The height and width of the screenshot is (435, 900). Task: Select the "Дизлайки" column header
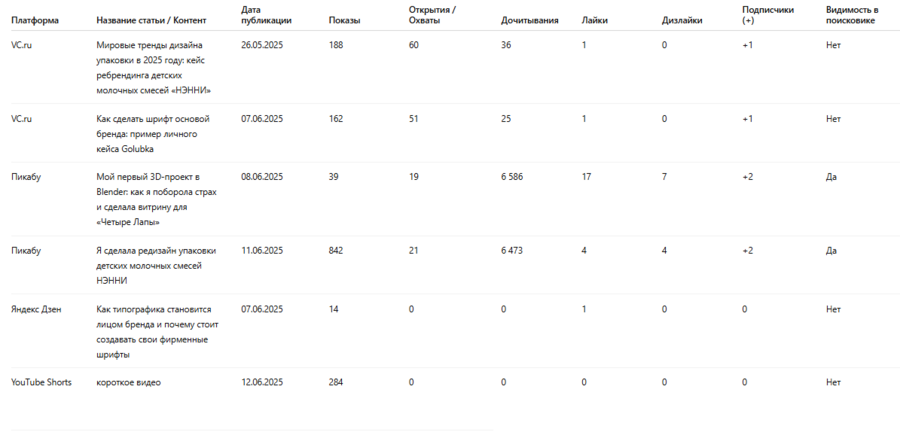pyautogui.click(x=681, y=21)
